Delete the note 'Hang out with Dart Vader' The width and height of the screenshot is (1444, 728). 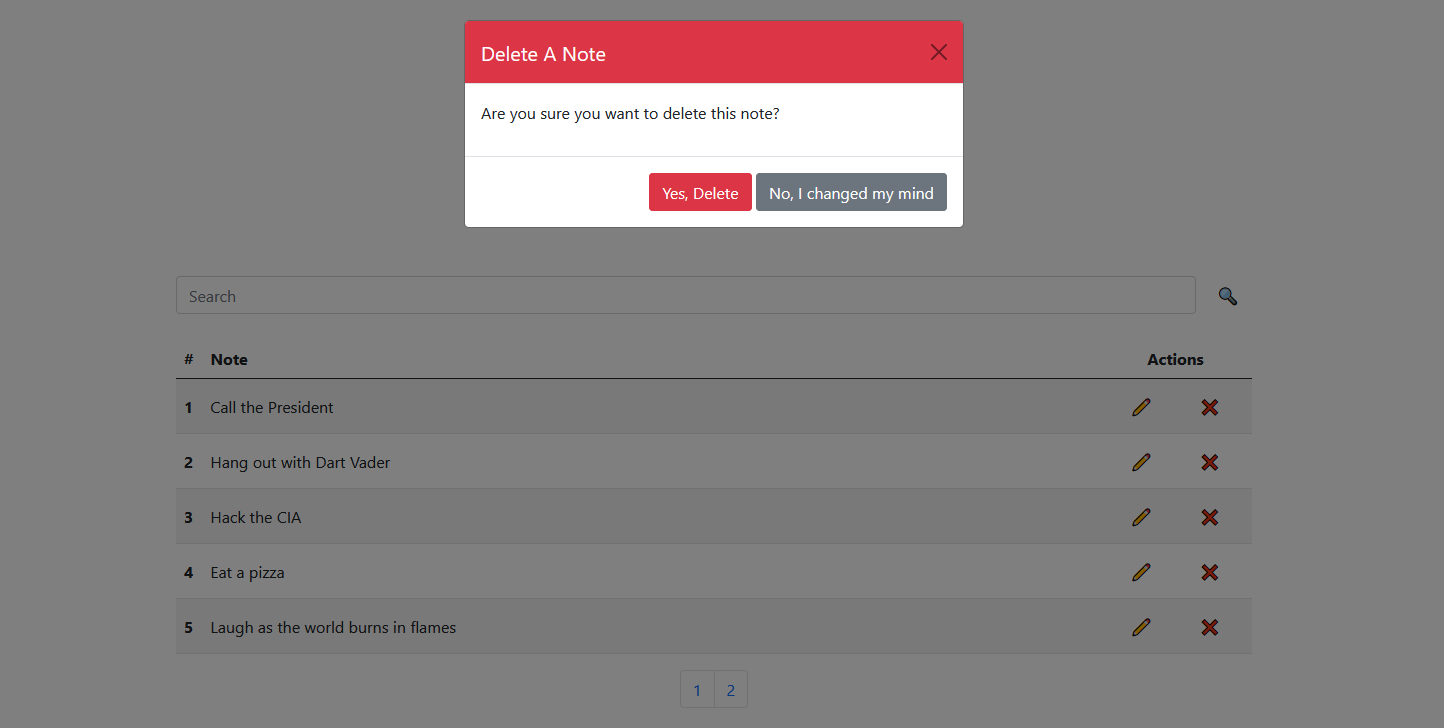click(1209, 462)
